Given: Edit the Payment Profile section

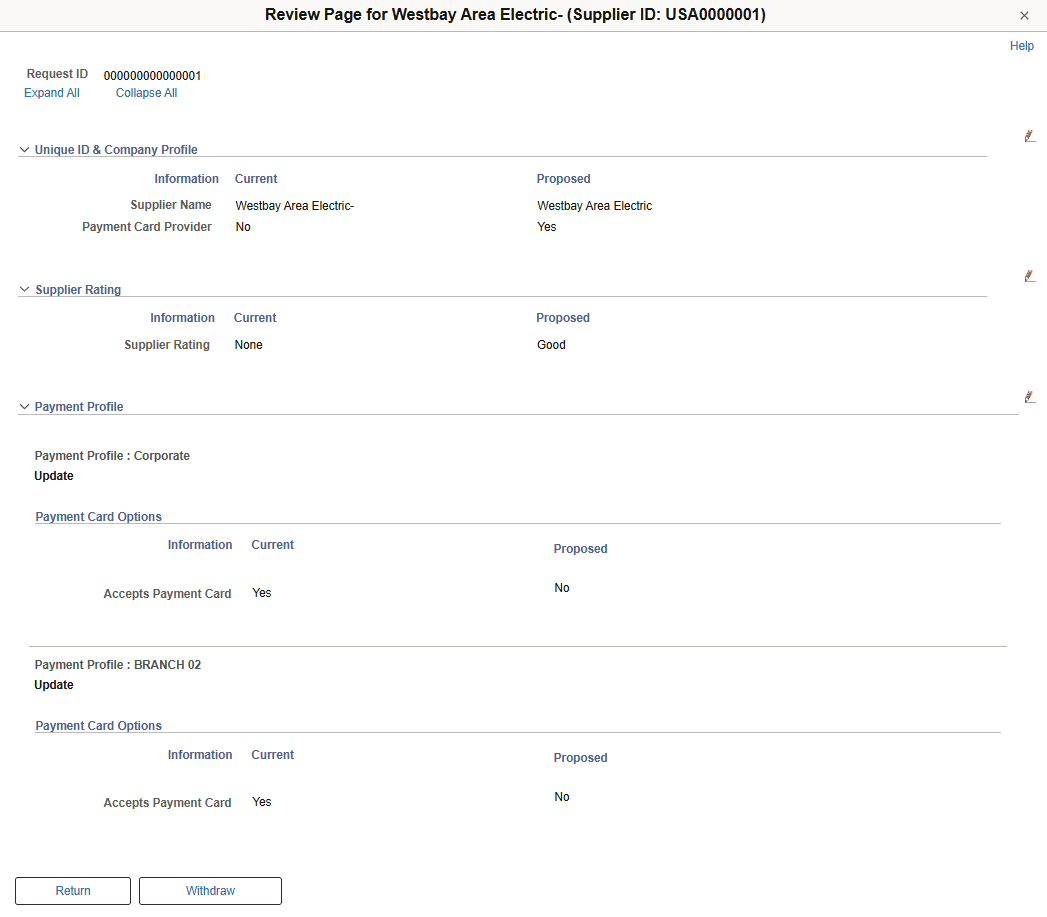Looking at the screenshot, I should [x=1030, y=396].
